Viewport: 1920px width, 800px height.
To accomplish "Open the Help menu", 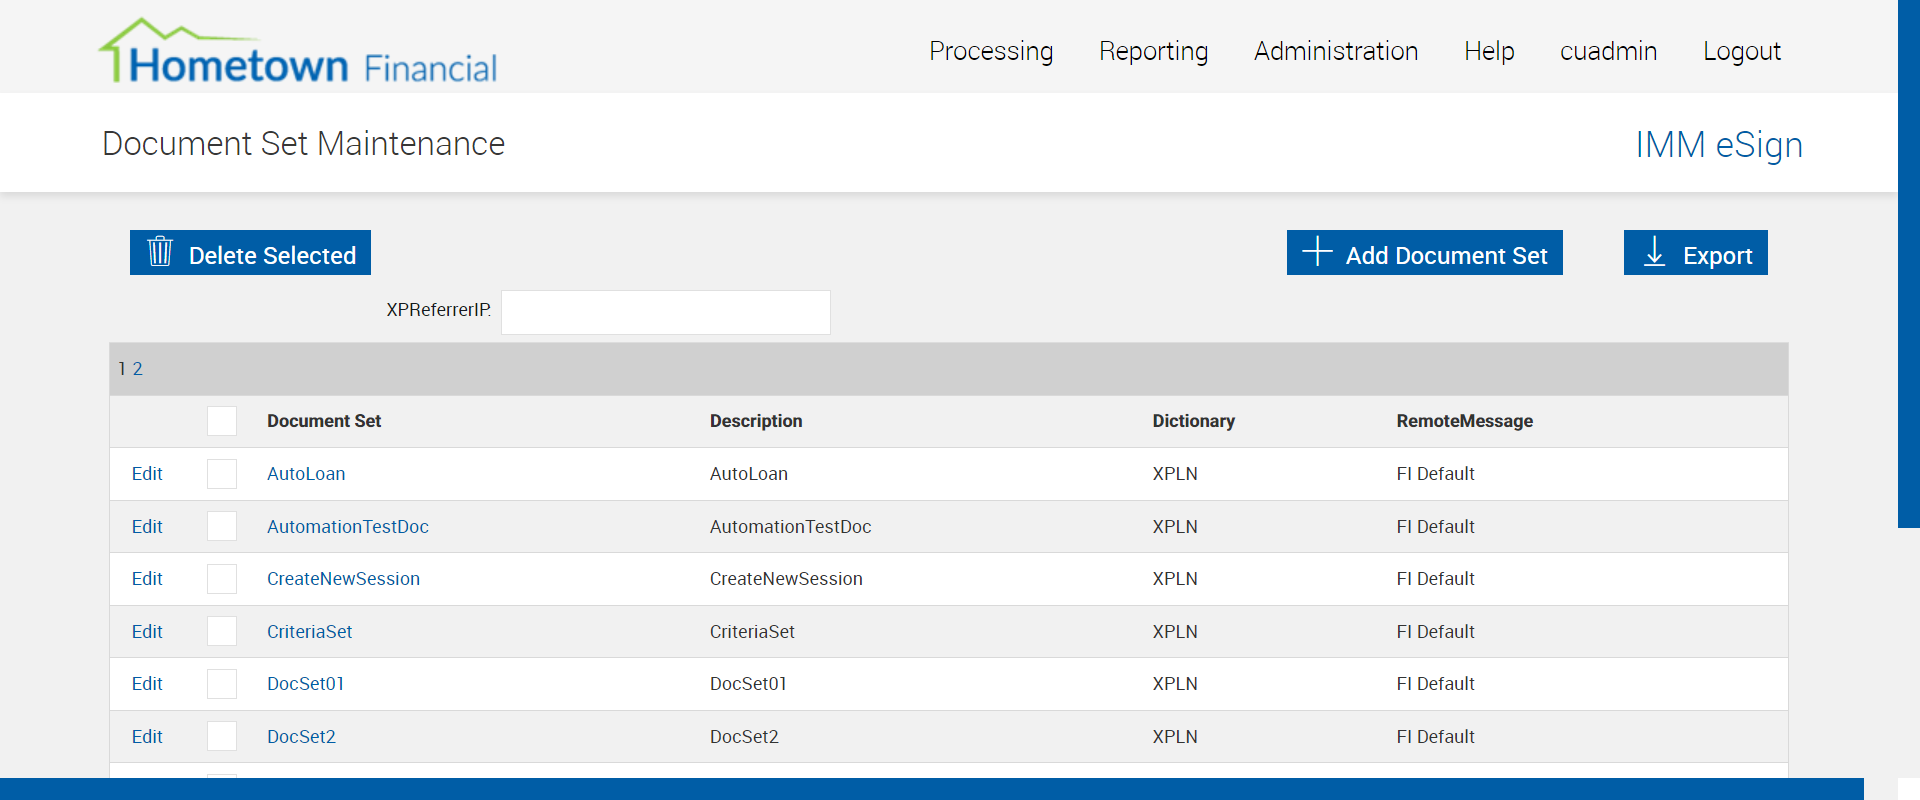I will [1489, 51].
